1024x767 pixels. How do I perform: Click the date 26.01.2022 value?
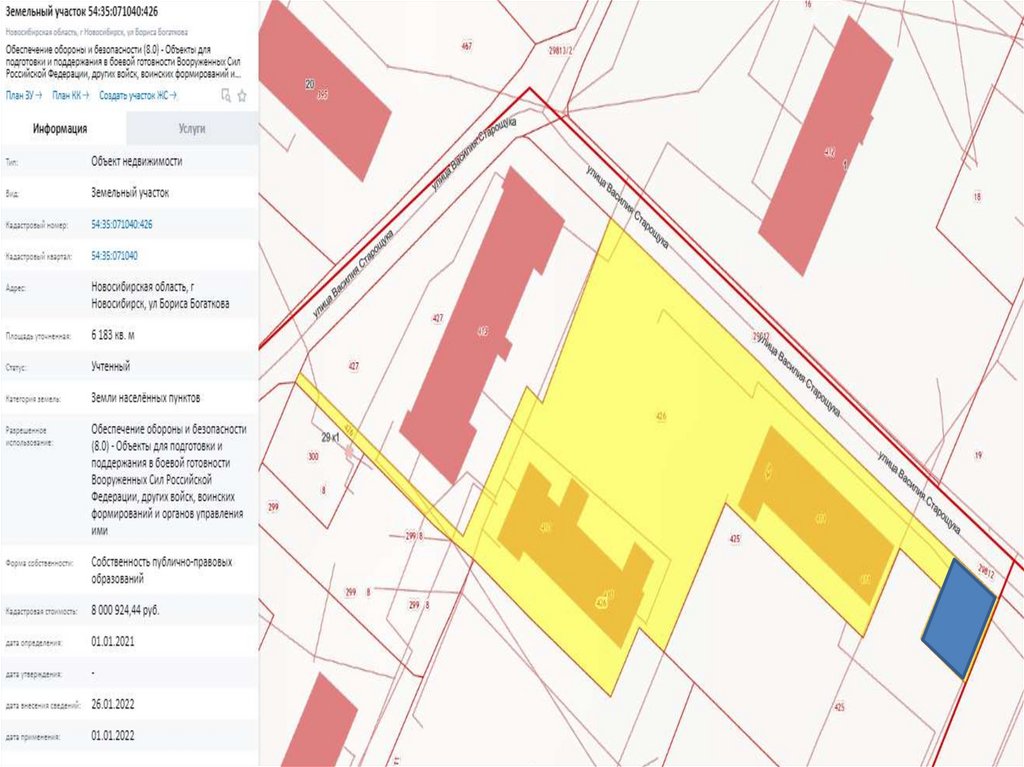(x=113, y=704)
